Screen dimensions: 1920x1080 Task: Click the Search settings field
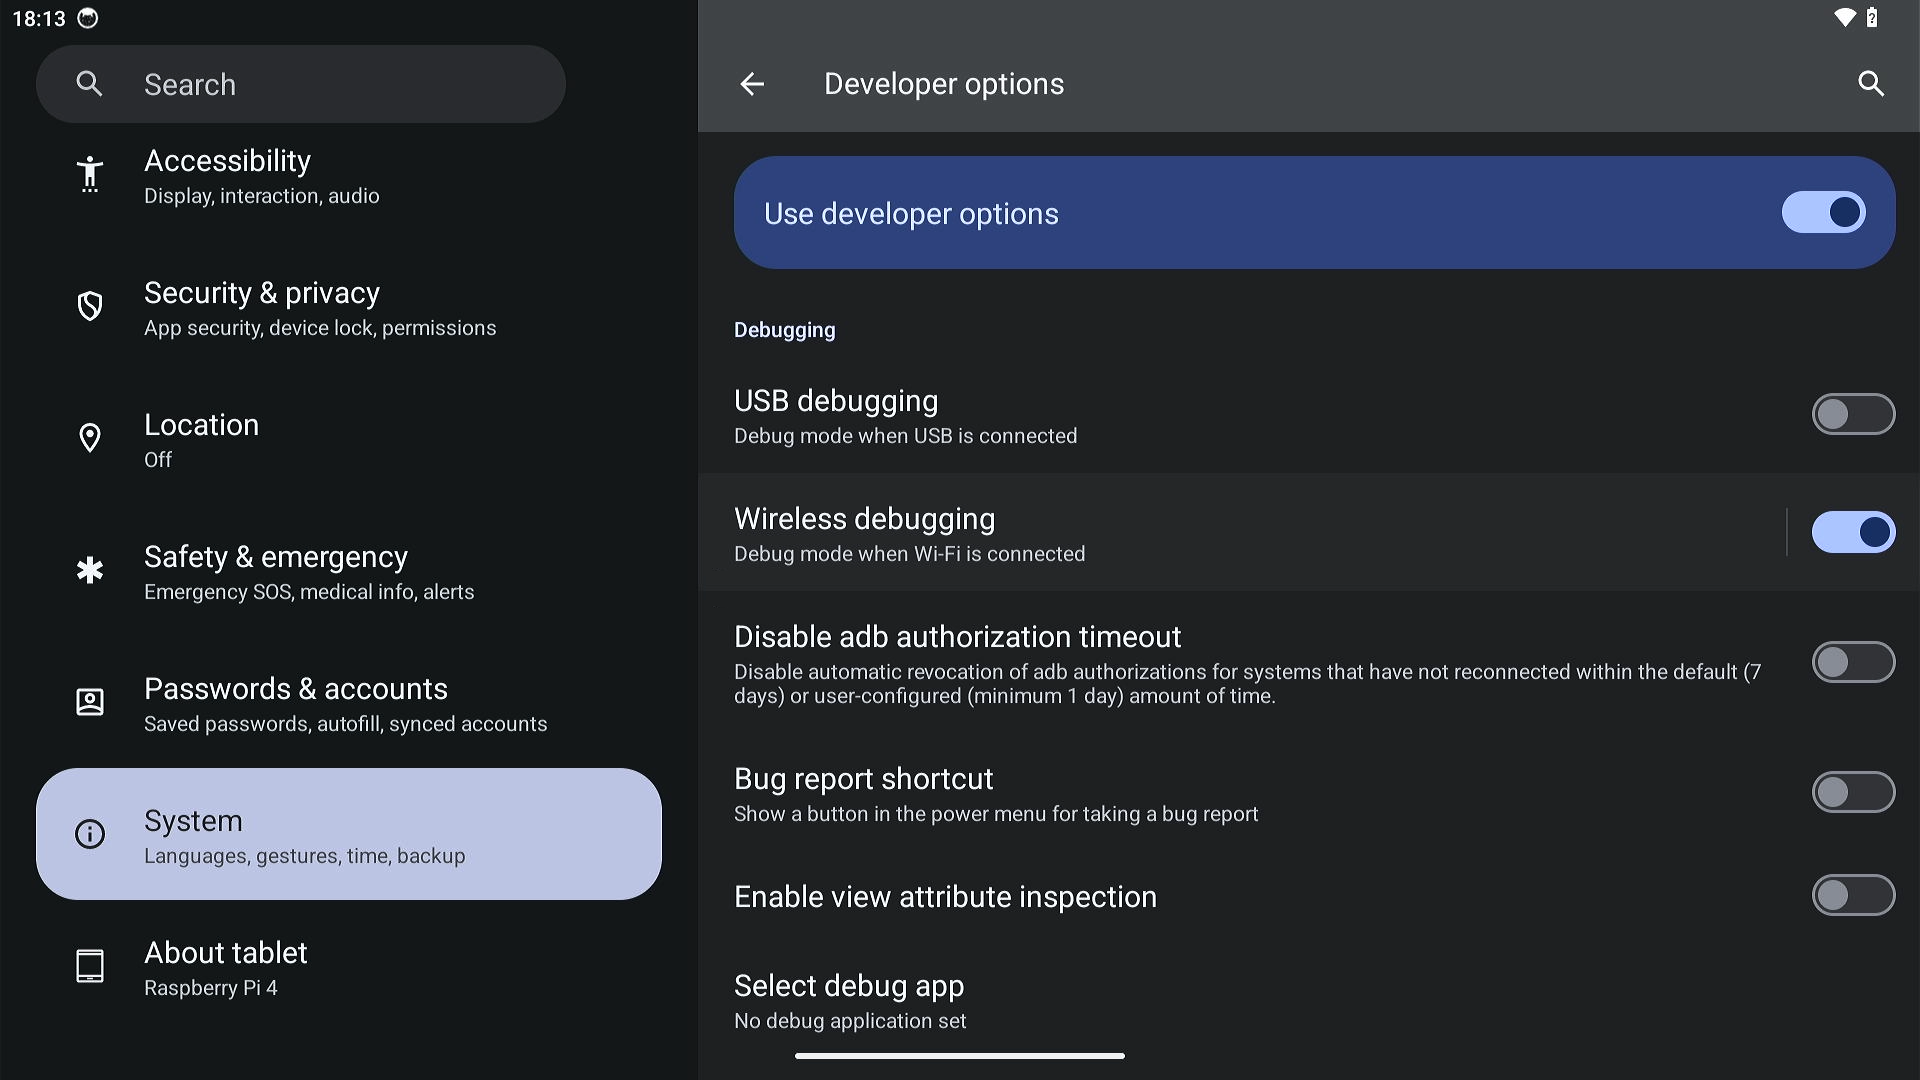click(x=301, y=84)
